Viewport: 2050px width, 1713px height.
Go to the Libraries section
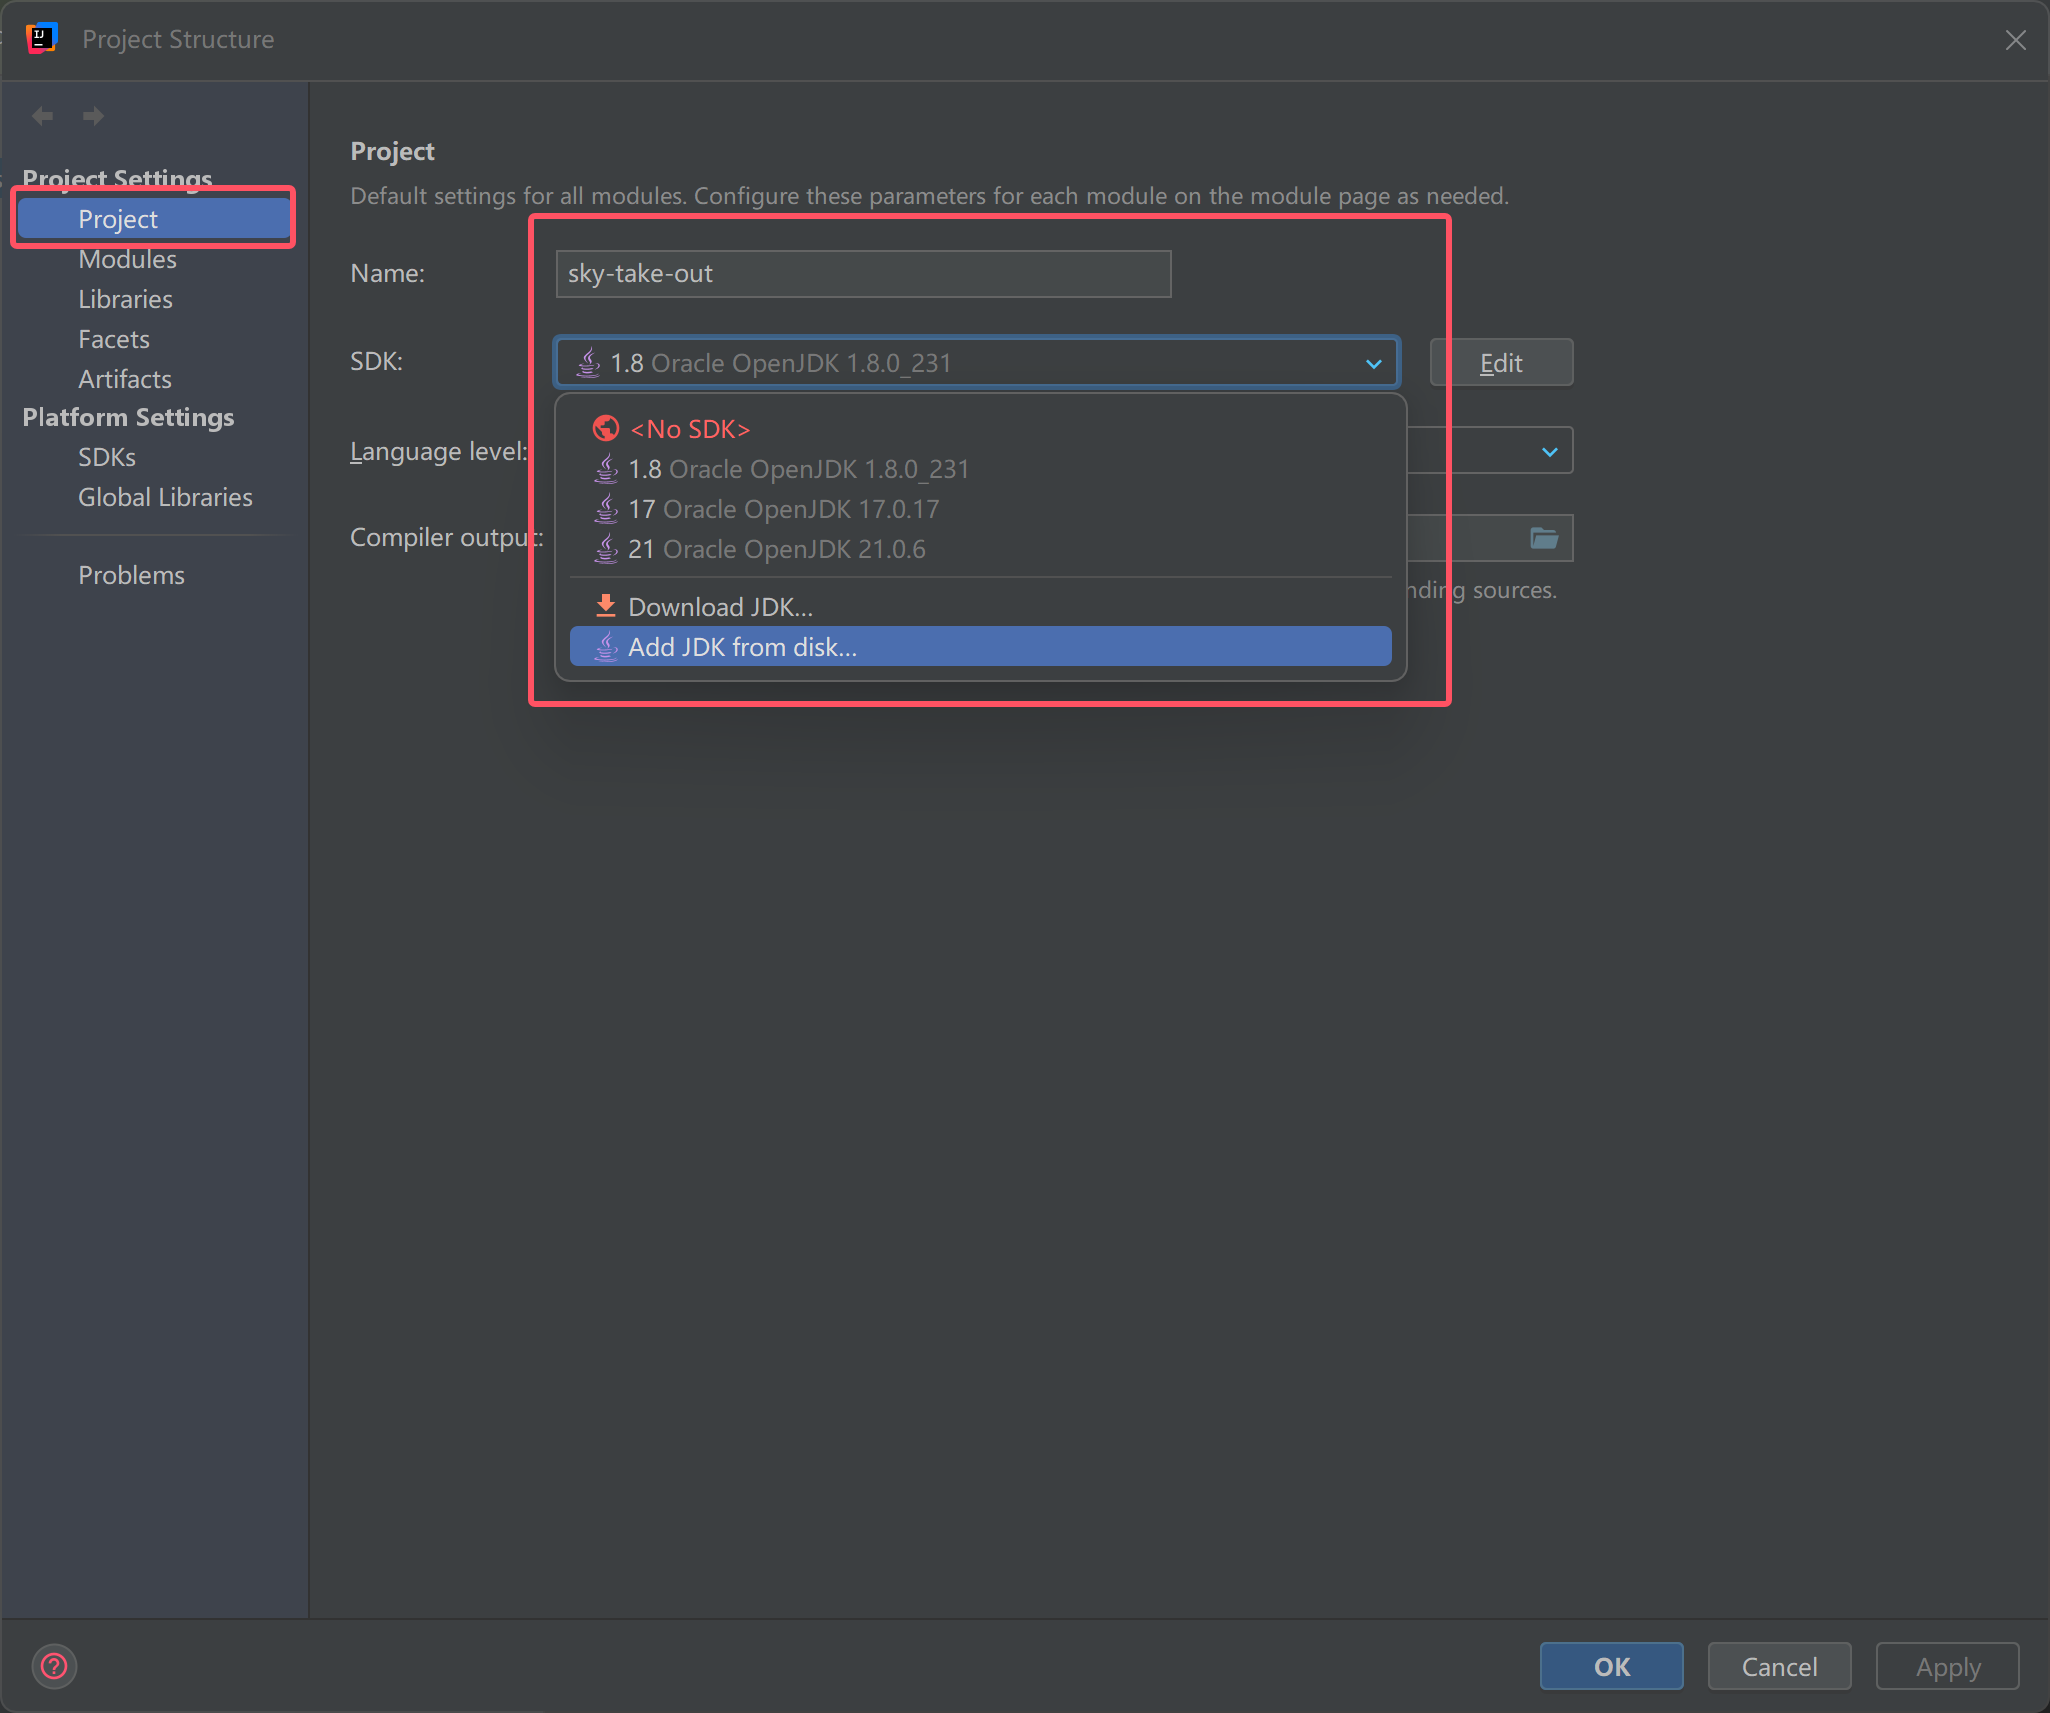click(x=125, y=299)
